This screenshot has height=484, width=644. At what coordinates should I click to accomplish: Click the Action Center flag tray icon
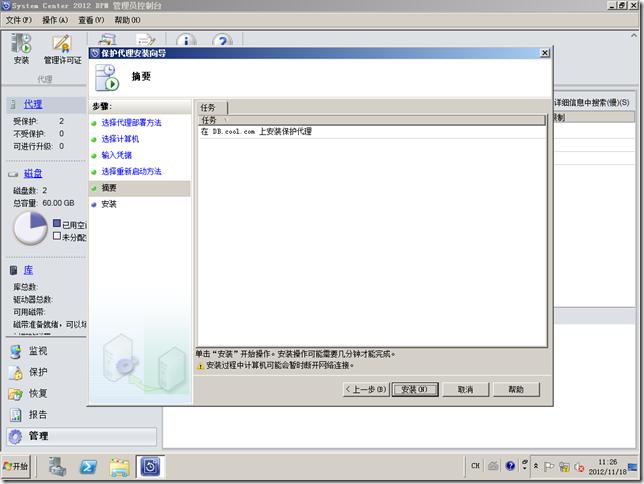coord(549,466)
